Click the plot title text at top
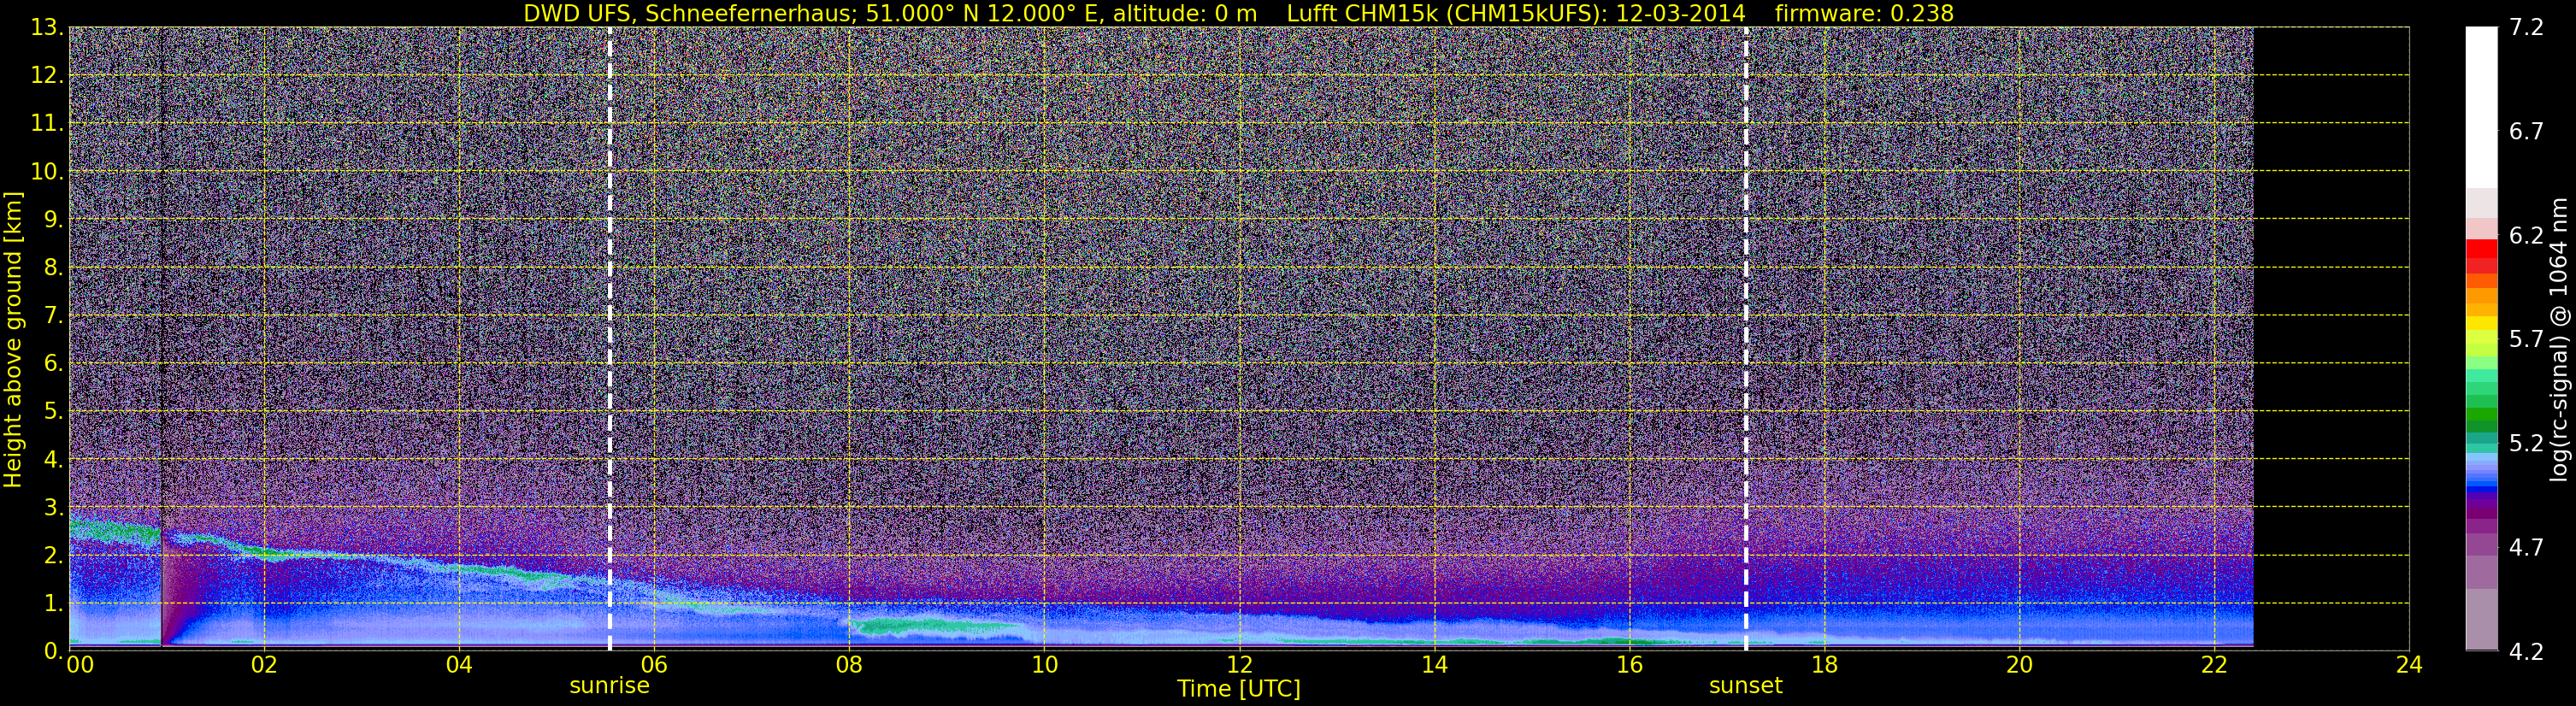The image size is (2576, 706). click(x=1238, y=13)
